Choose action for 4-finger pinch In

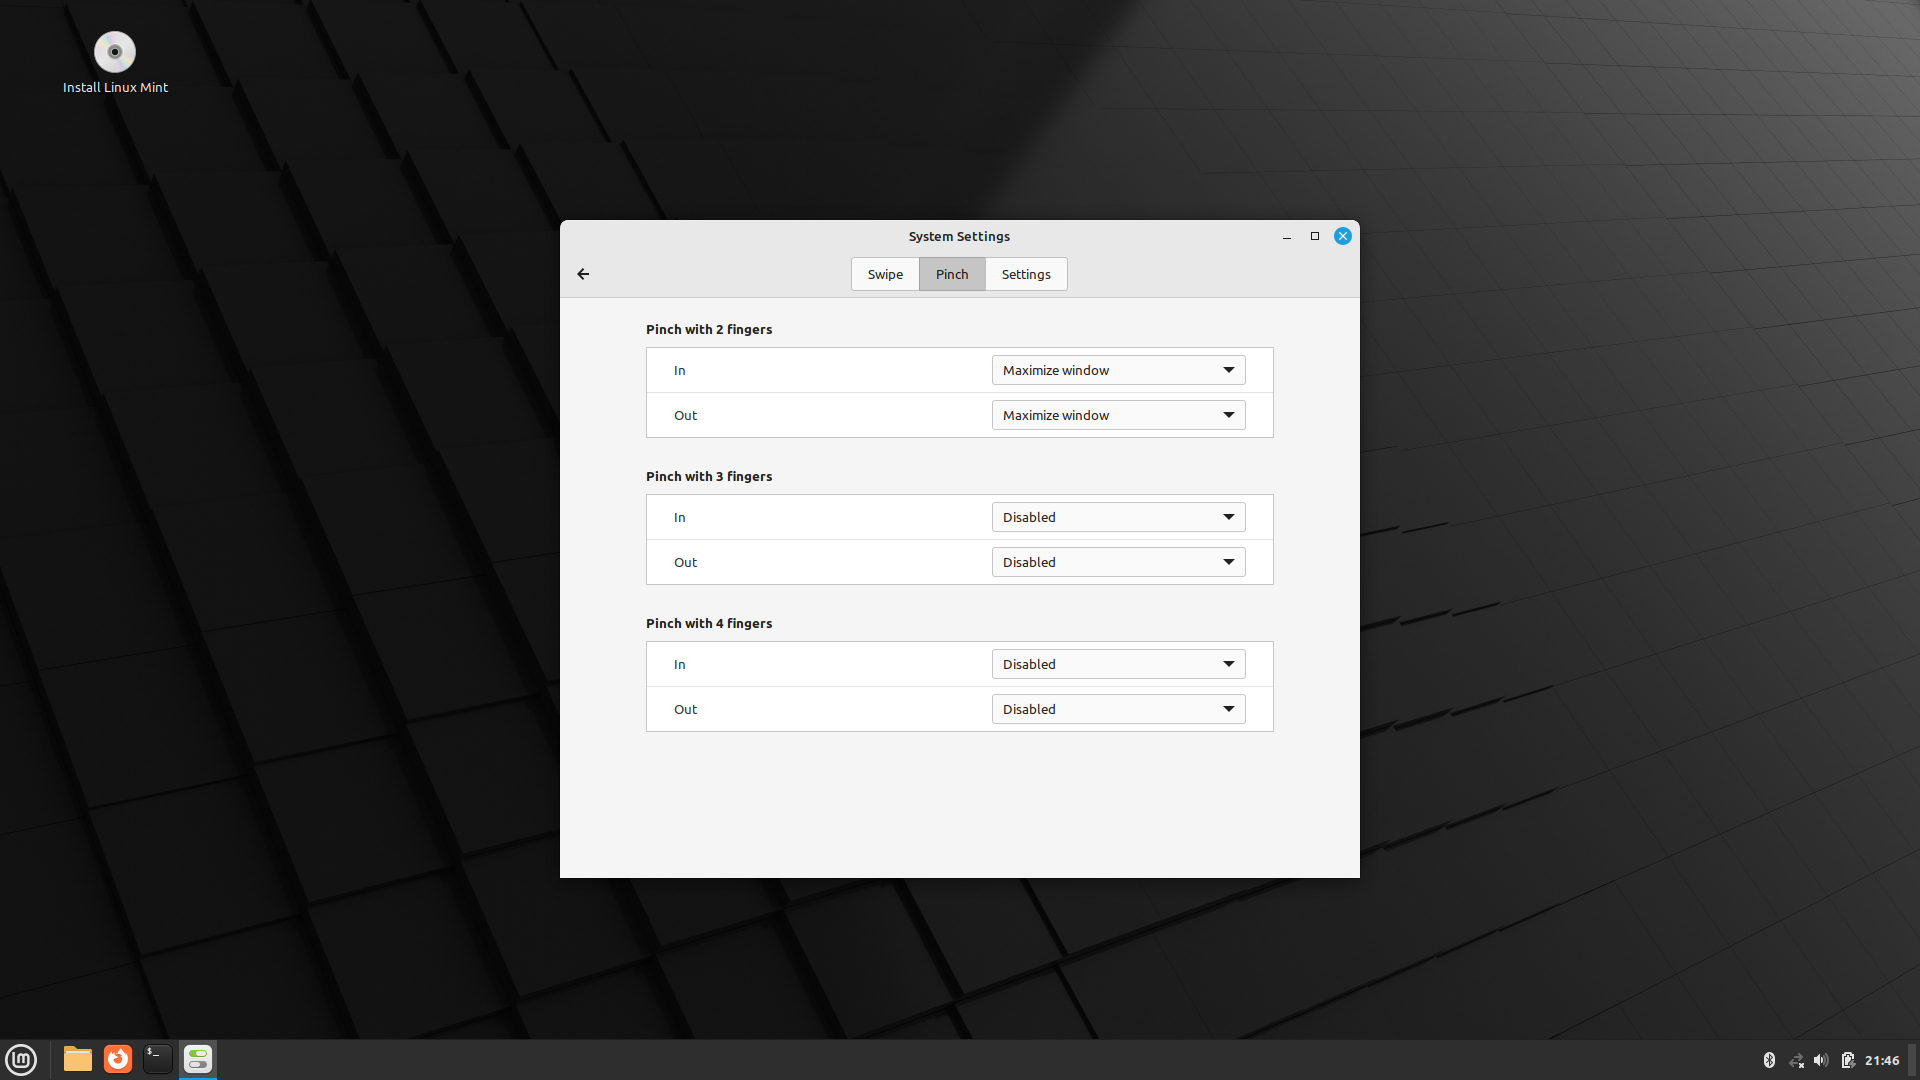pyautogui.click(x=1118, y=664)
